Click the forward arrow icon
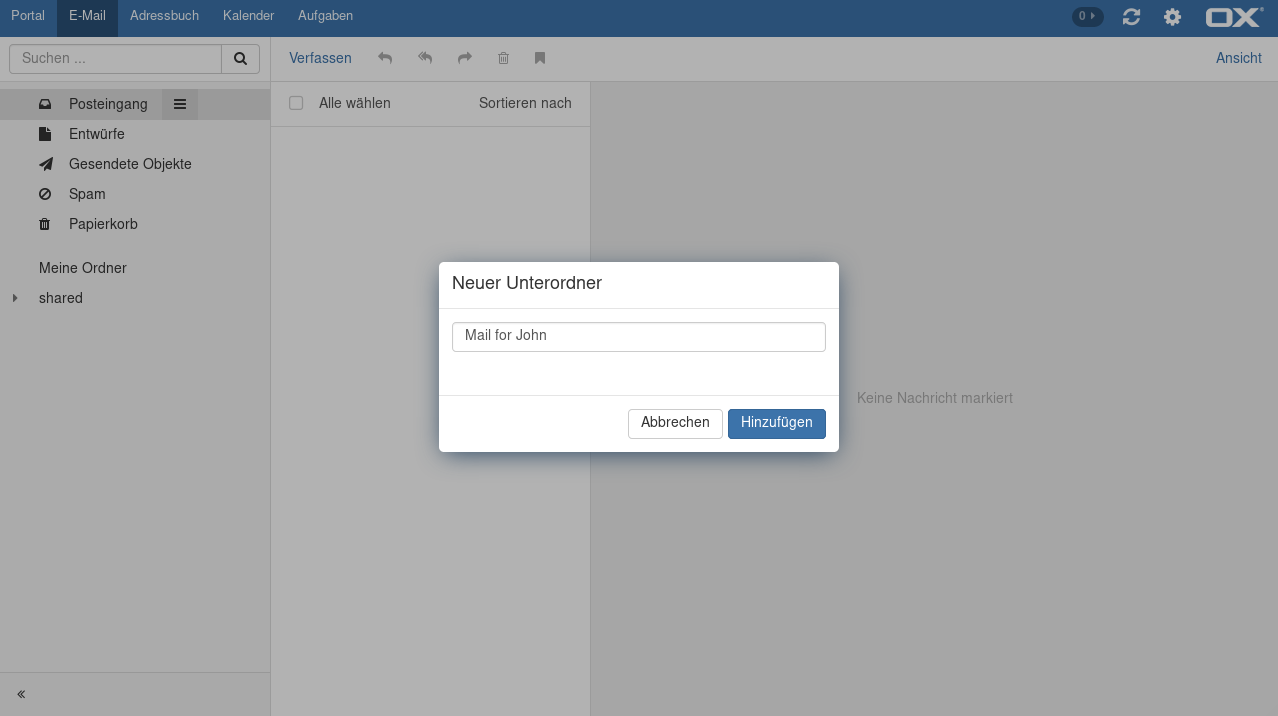1278x716 pixels. coord(465,59)
